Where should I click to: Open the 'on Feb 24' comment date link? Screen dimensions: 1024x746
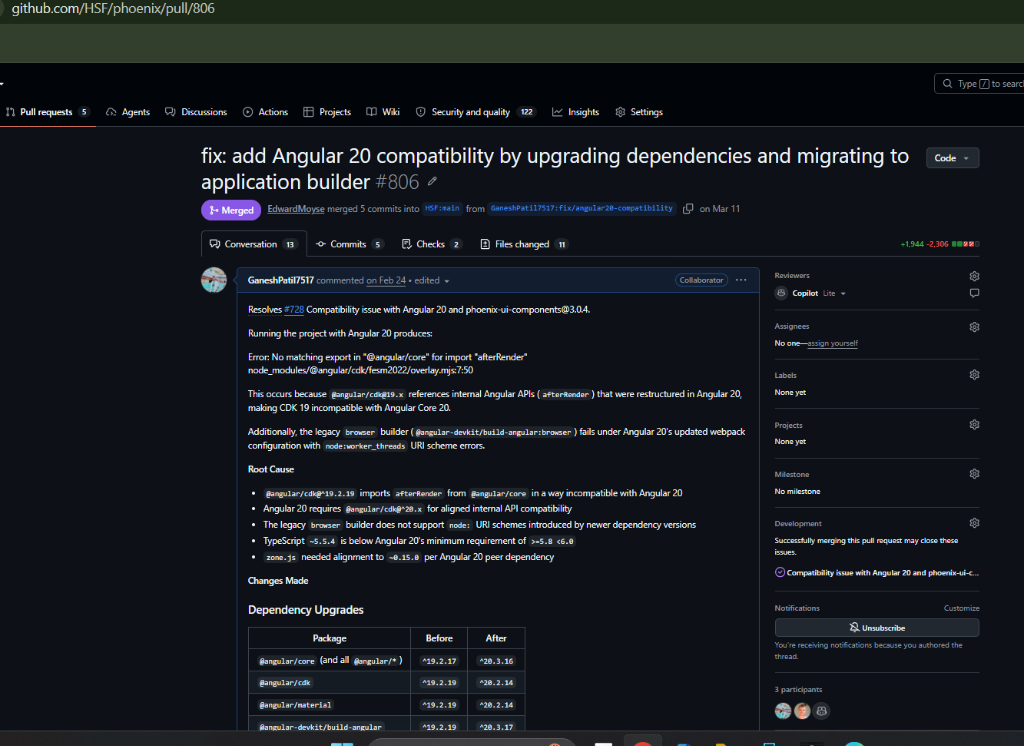[386, 280]
